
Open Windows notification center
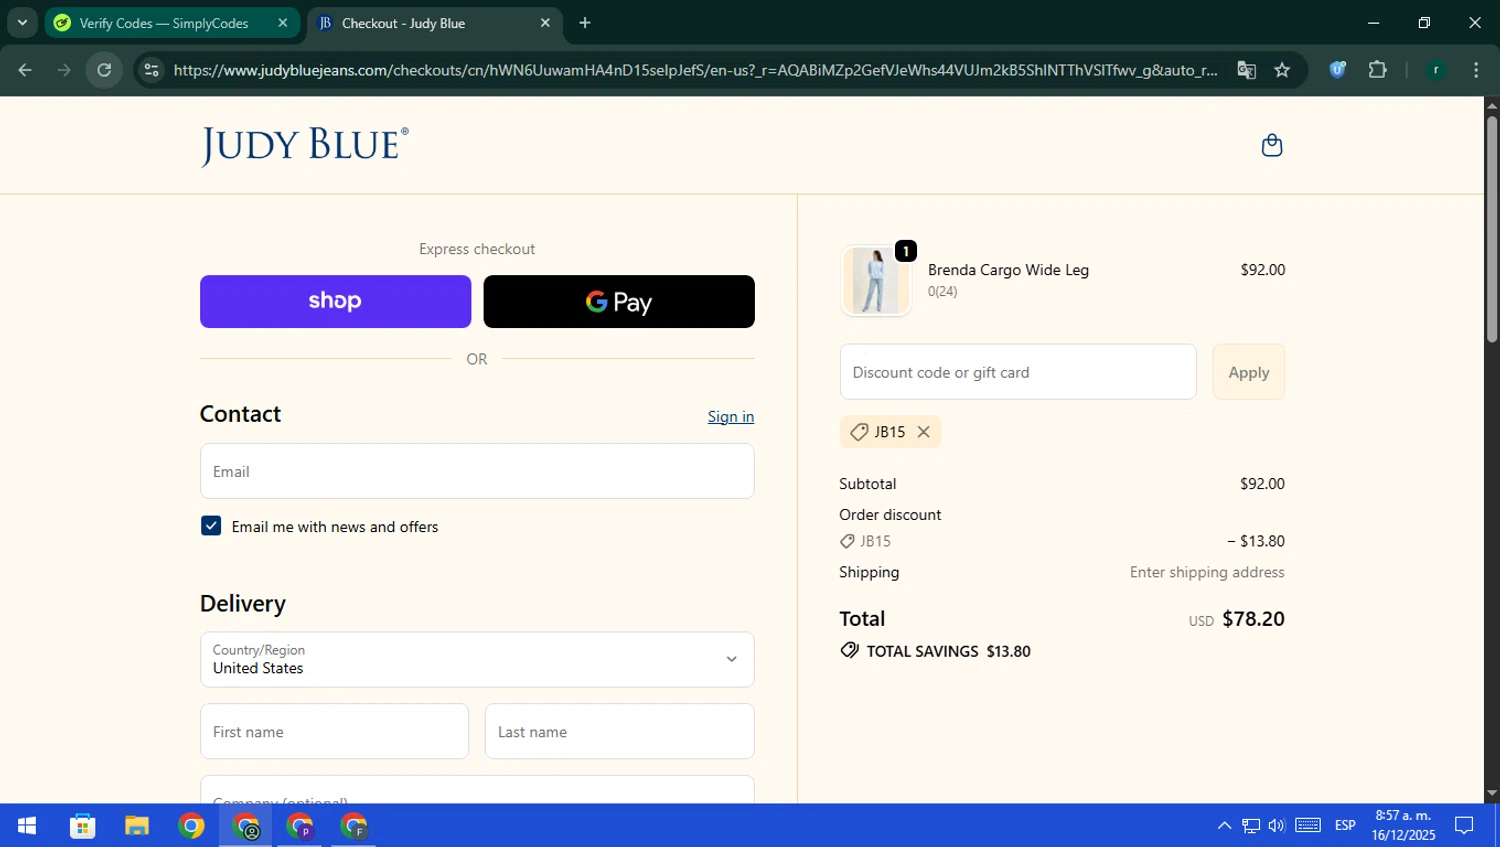click(x=1464, y=826)
